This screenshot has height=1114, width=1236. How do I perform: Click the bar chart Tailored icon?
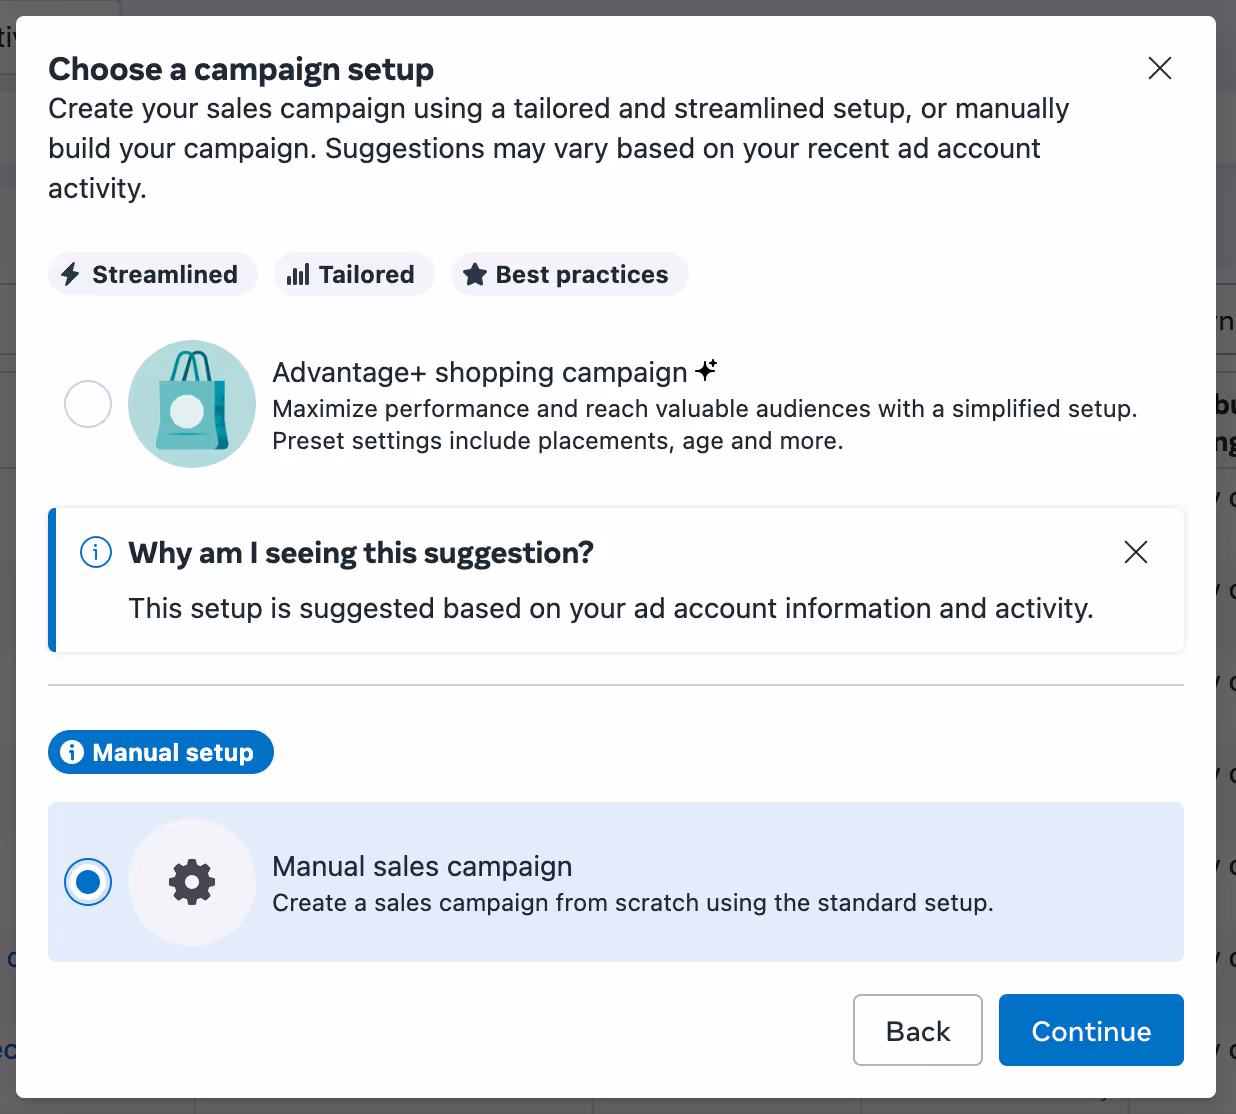[298, 274]
